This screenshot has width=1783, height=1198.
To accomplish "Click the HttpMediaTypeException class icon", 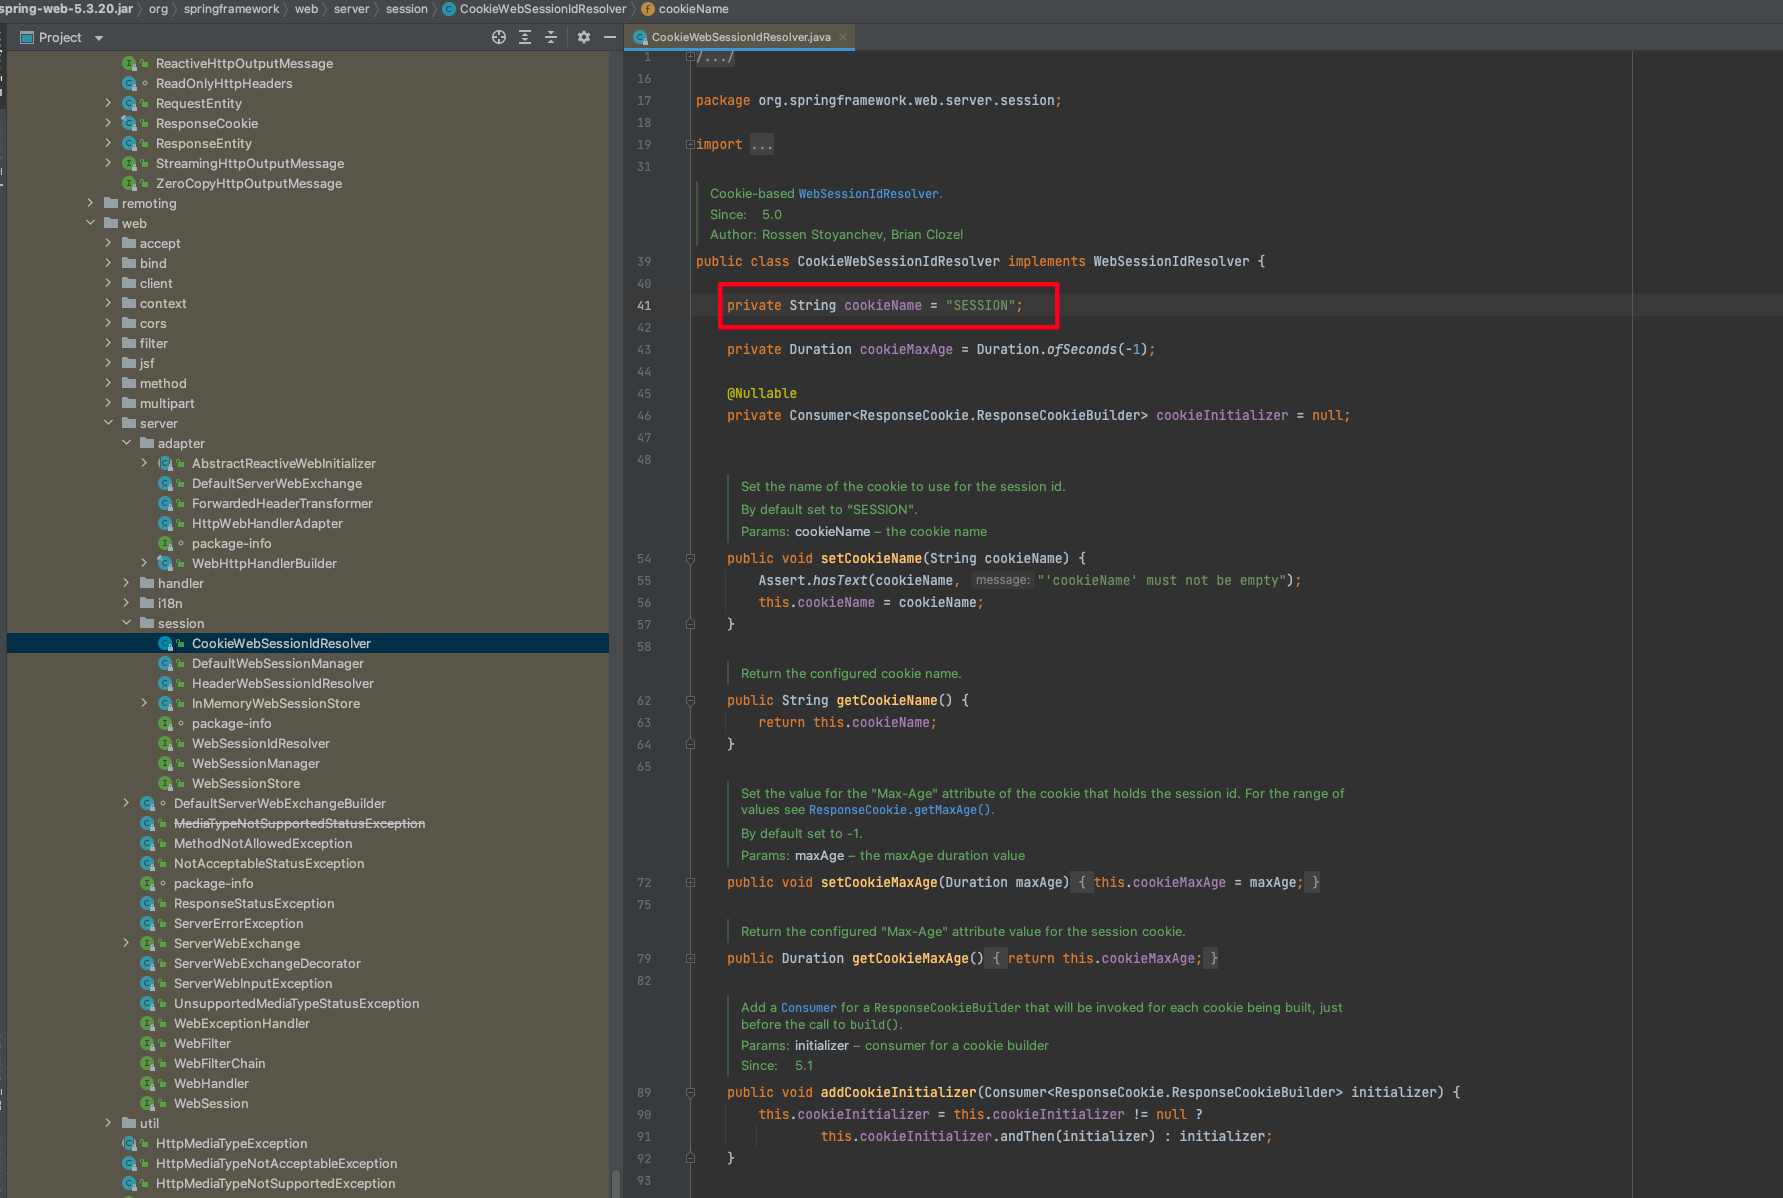I will [130, 1143].
